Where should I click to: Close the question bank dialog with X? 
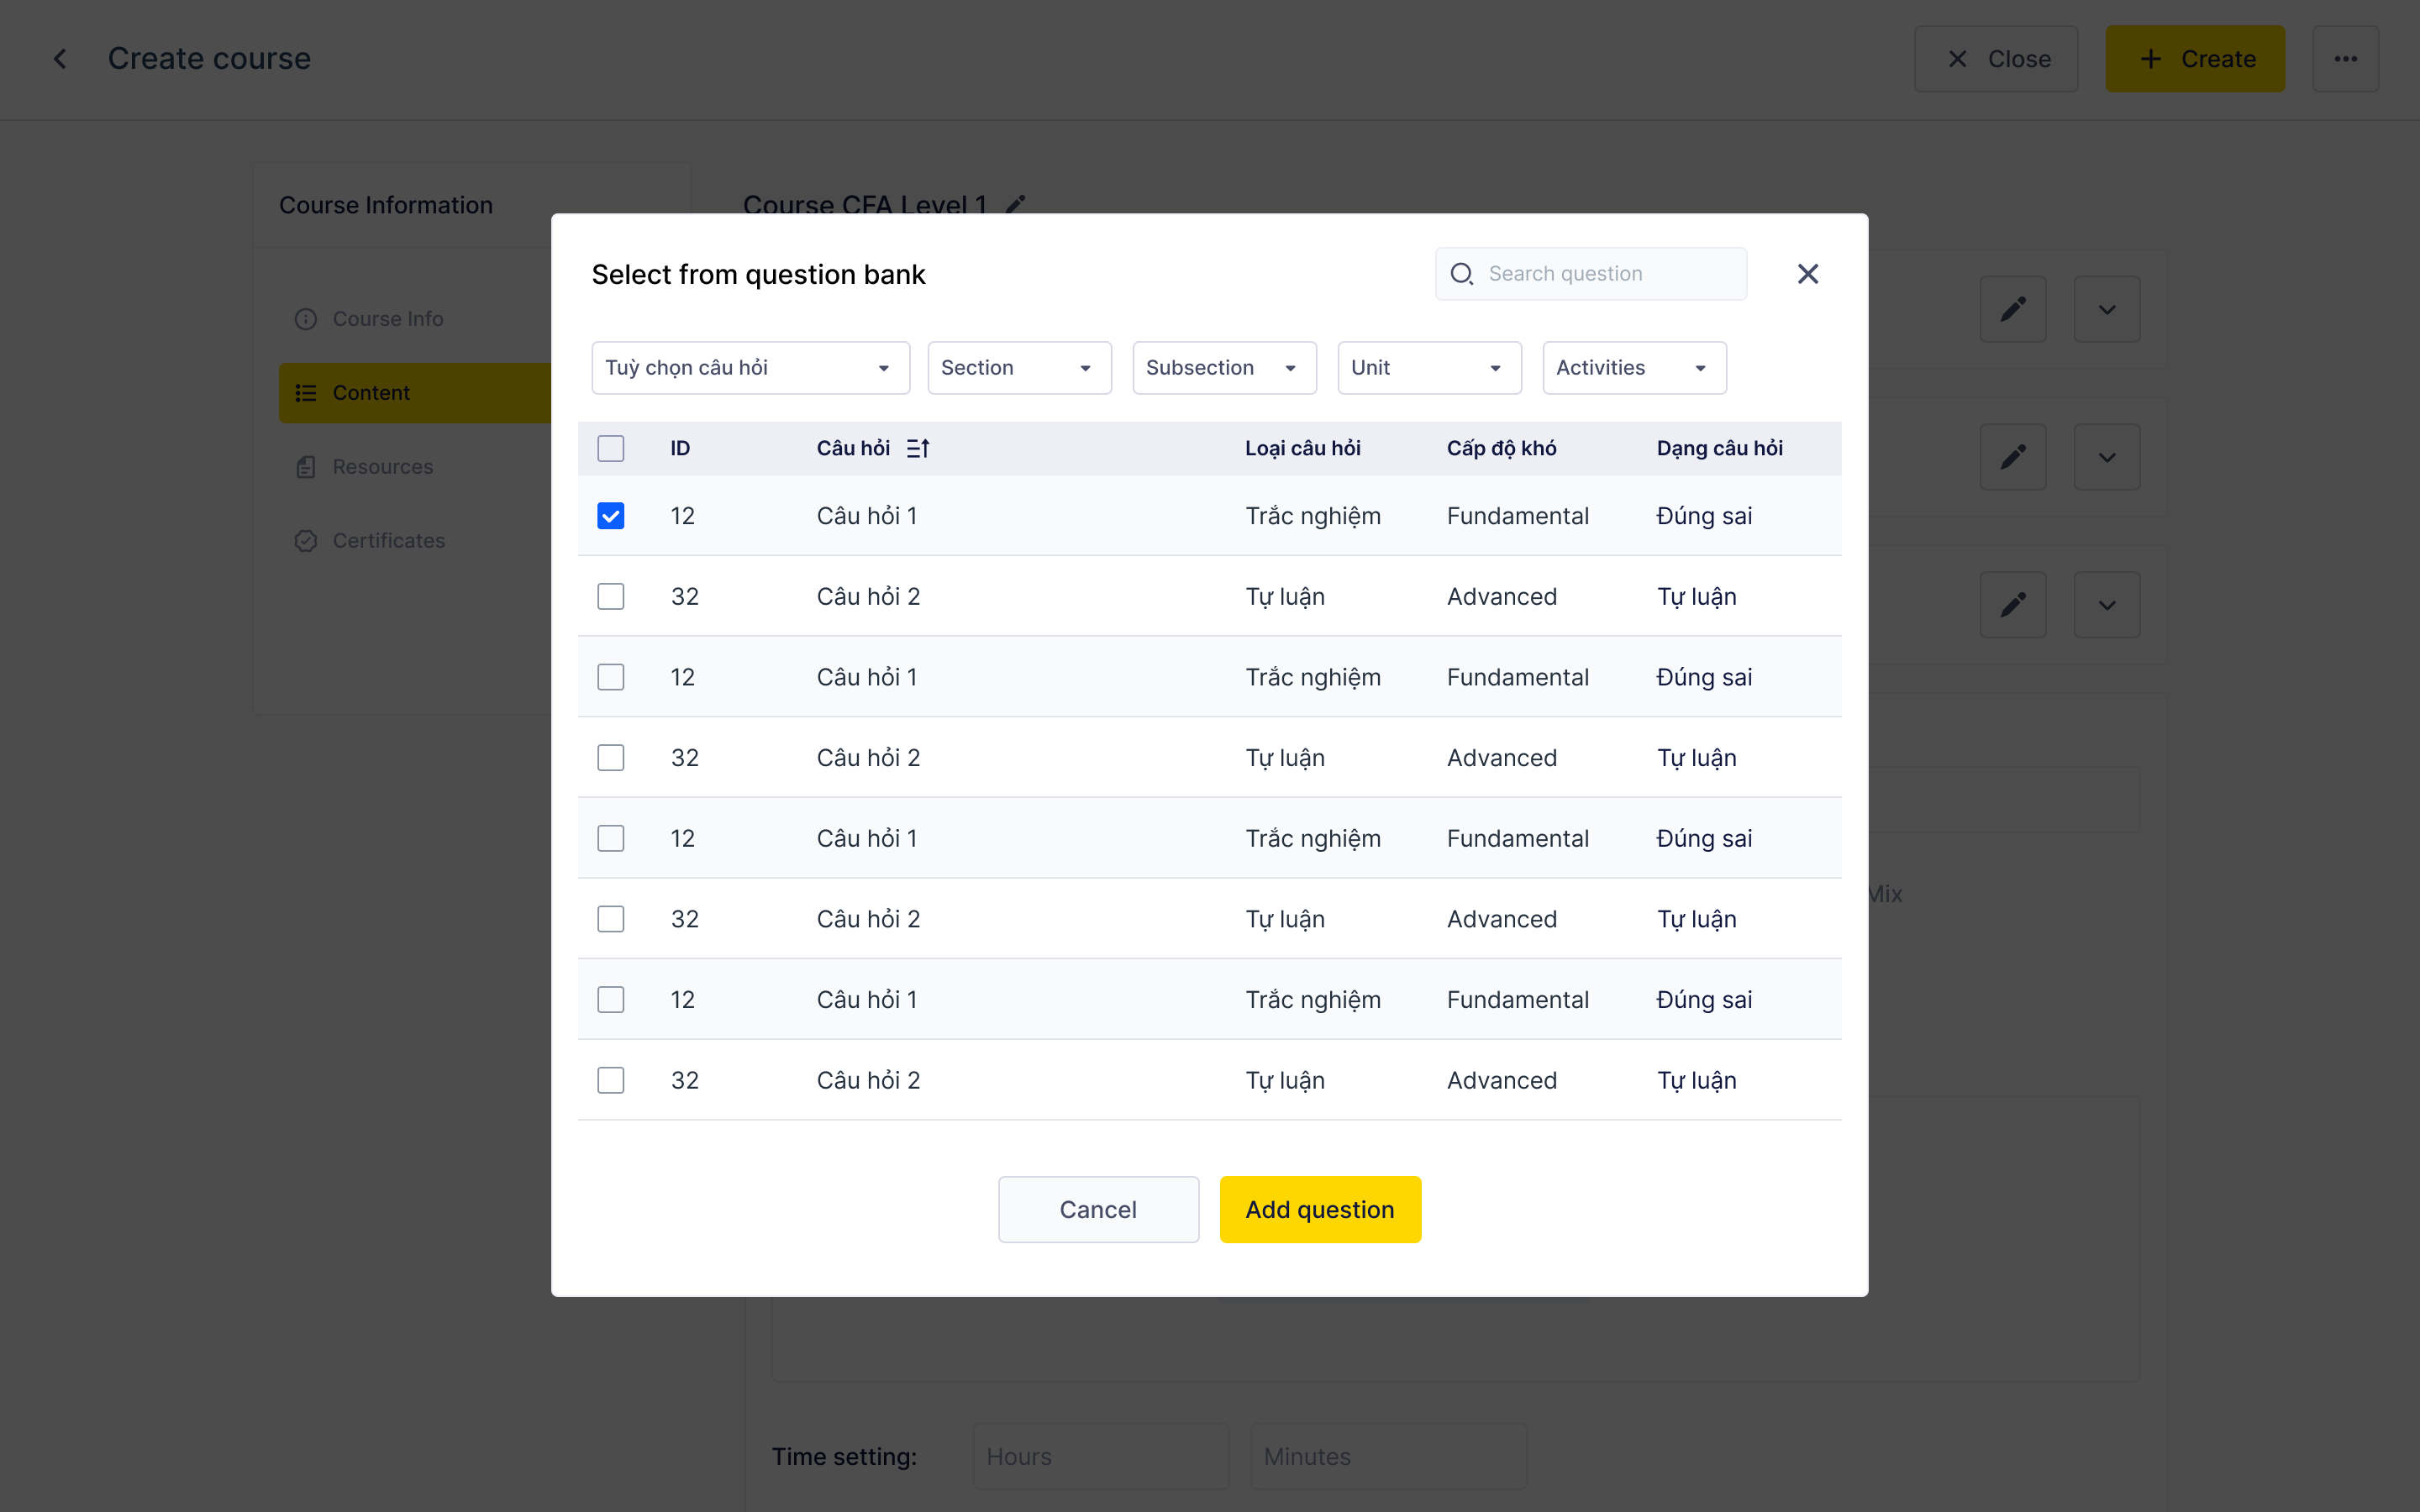[1807, 274]
